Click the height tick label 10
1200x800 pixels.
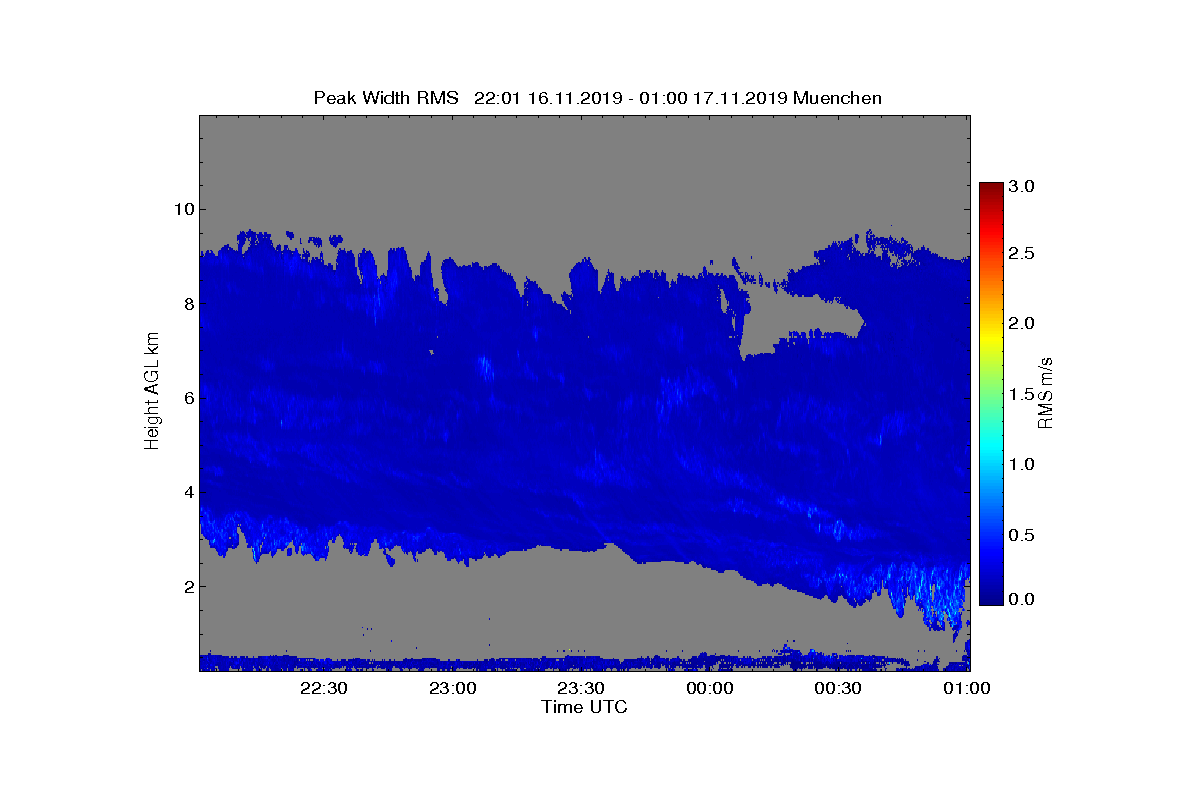182,209
